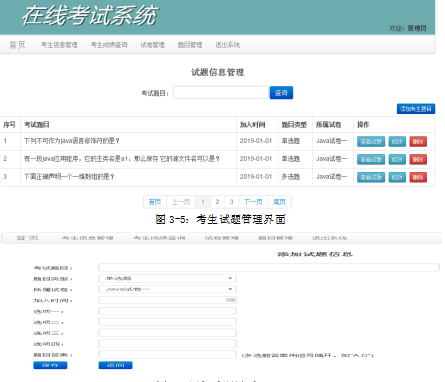Click the blue 保存 button
Screen dimensions: 445x382
[50, 365]
